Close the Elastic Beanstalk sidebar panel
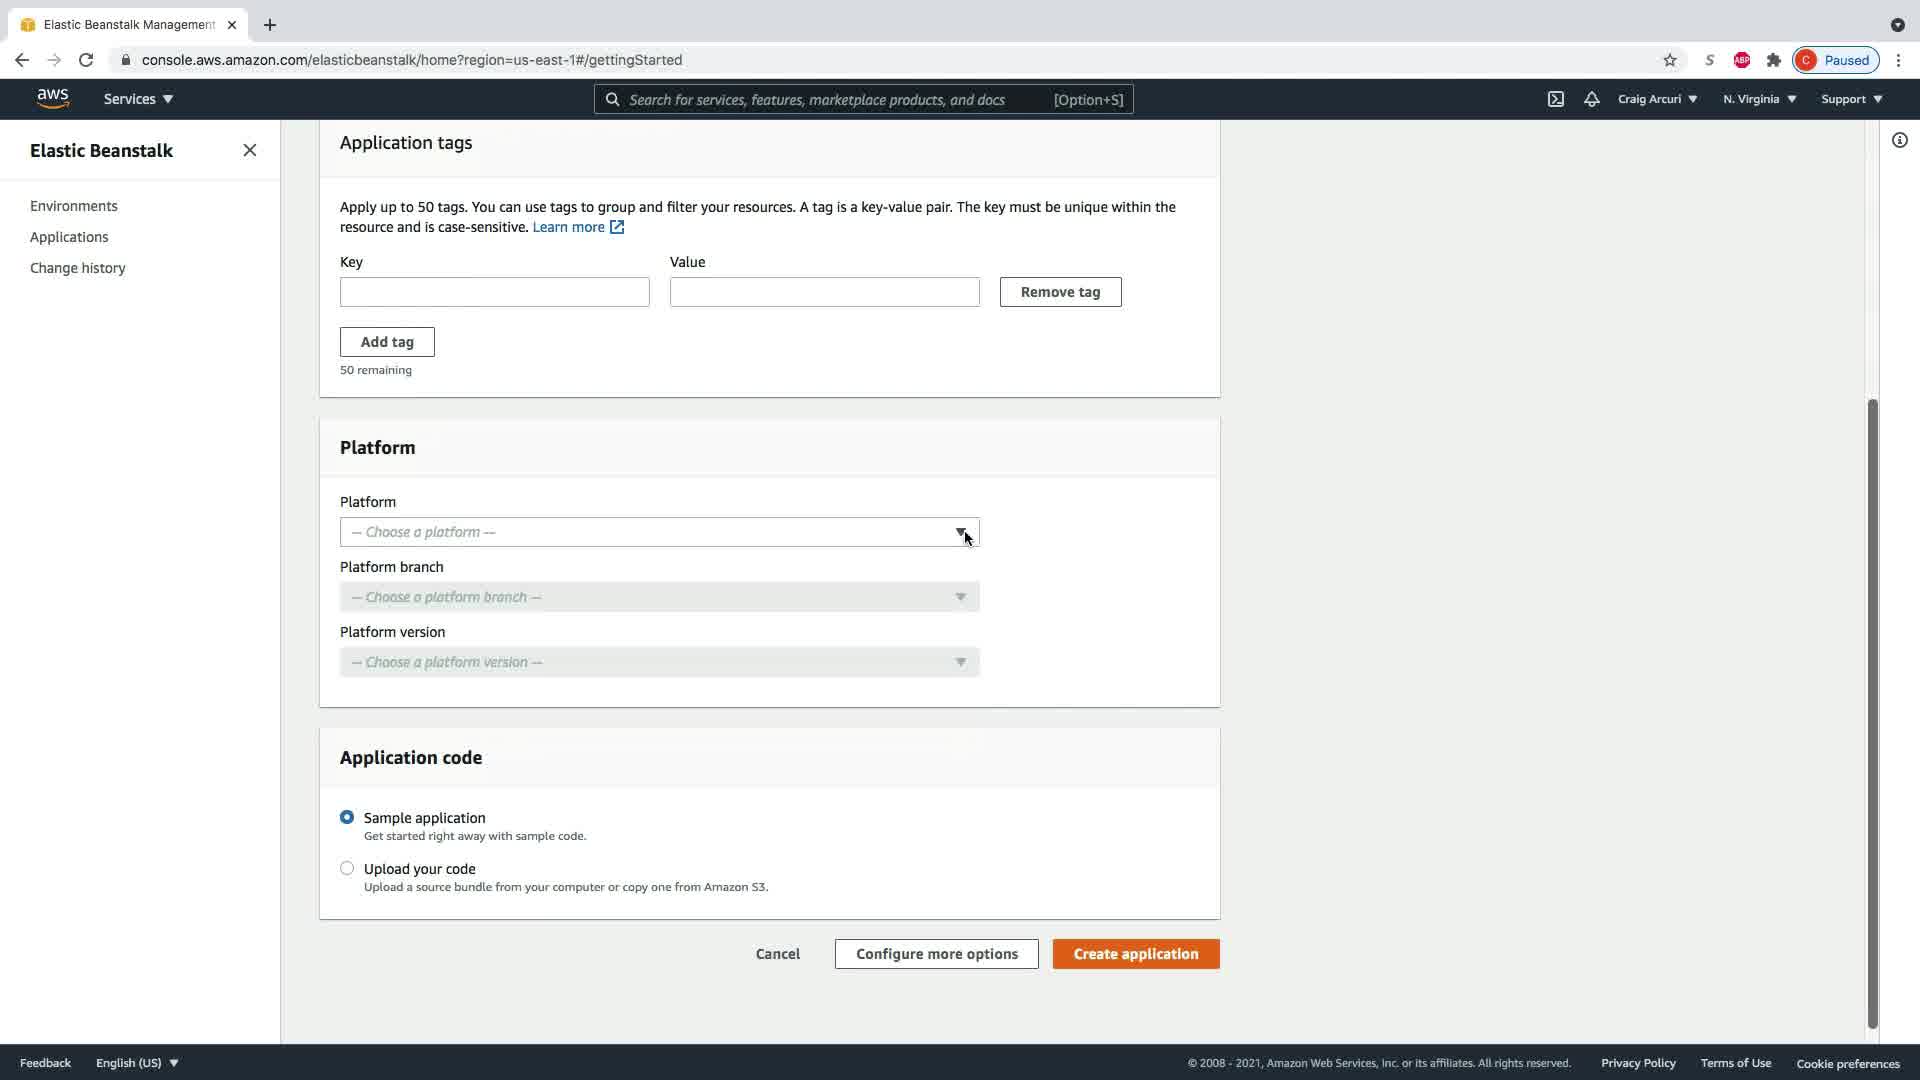 pos(250,150)
